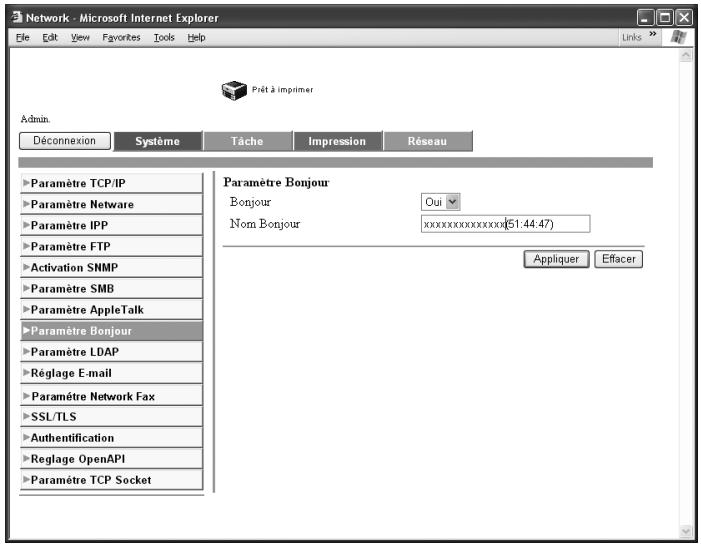Open Reglage OpenAPI in sidebar
This screenshot has width=701, height=545.
[x=111, y=459]
